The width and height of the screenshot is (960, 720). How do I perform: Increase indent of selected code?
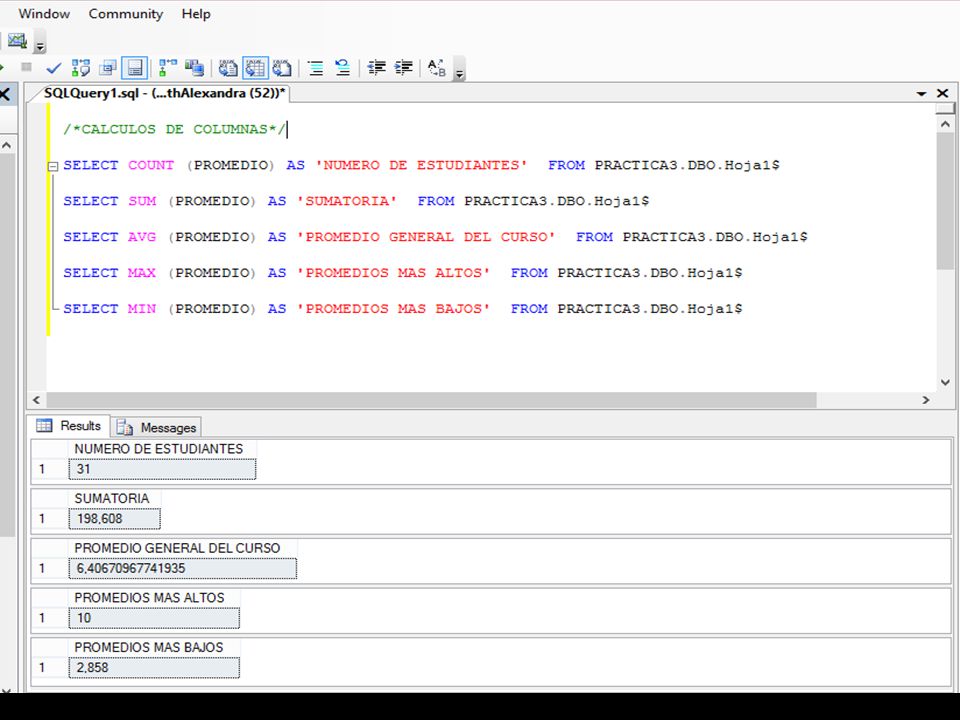point(404,67)
